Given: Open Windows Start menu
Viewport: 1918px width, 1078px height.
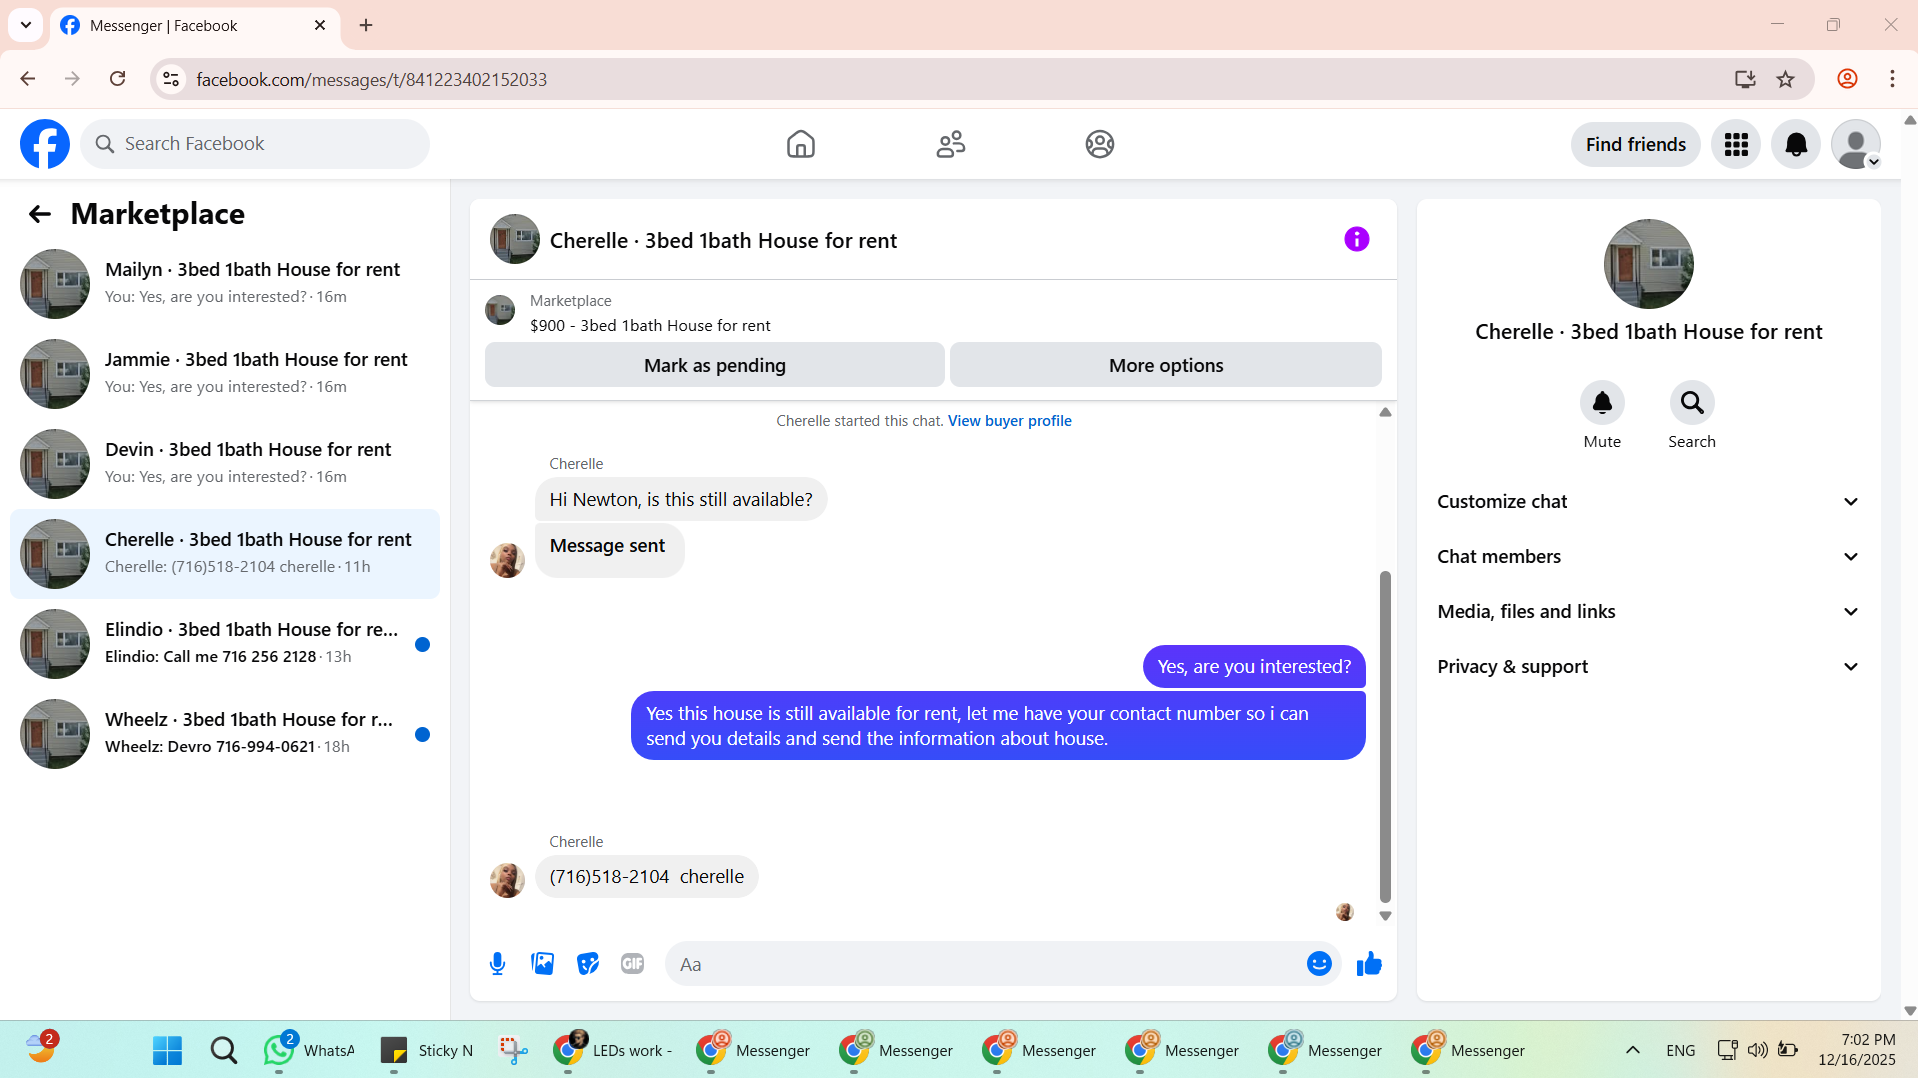Looking at the screenshot, I should [x=167, y=1050].
